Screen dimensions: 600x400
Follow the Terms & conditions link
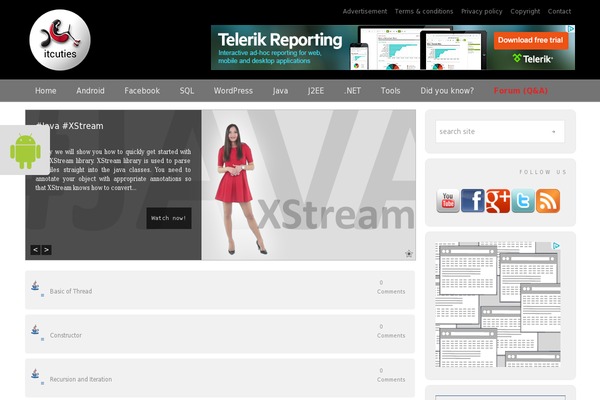point(424,11)
